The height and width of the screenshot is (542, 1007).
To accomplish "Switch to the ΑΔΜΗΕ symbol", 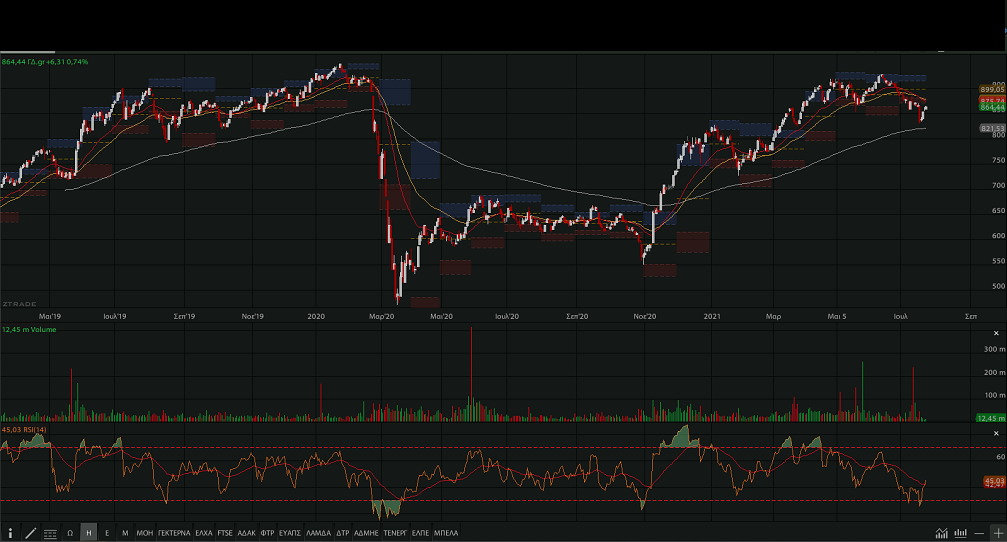I will [x=366, y=533].
